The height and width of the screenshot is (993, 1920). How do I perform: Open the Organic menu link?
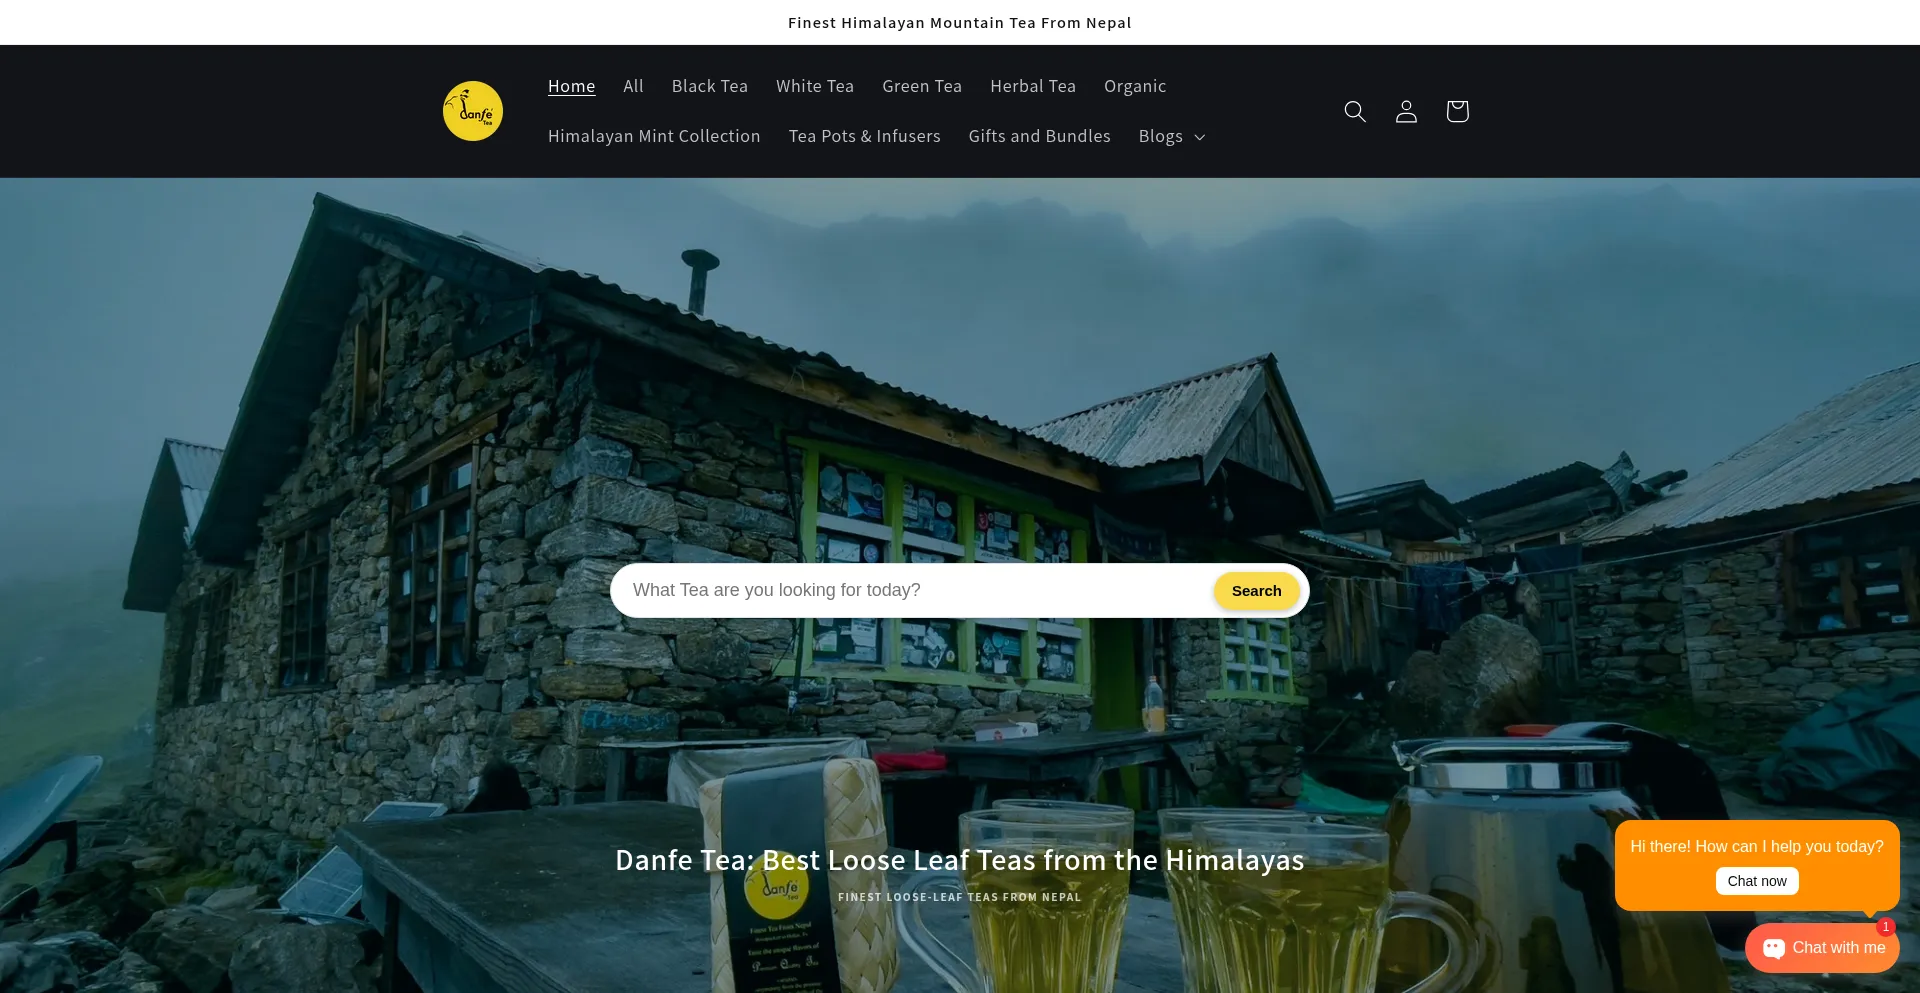(1134, 86)
